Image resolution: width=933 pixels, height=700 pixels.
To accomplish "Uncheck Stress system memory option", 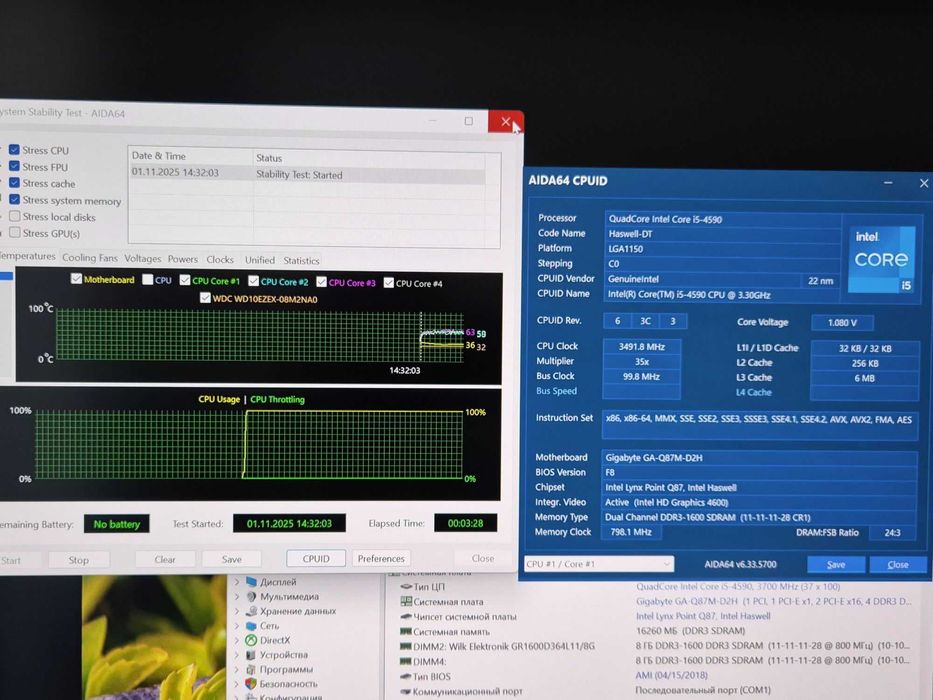I will point(14,199).
